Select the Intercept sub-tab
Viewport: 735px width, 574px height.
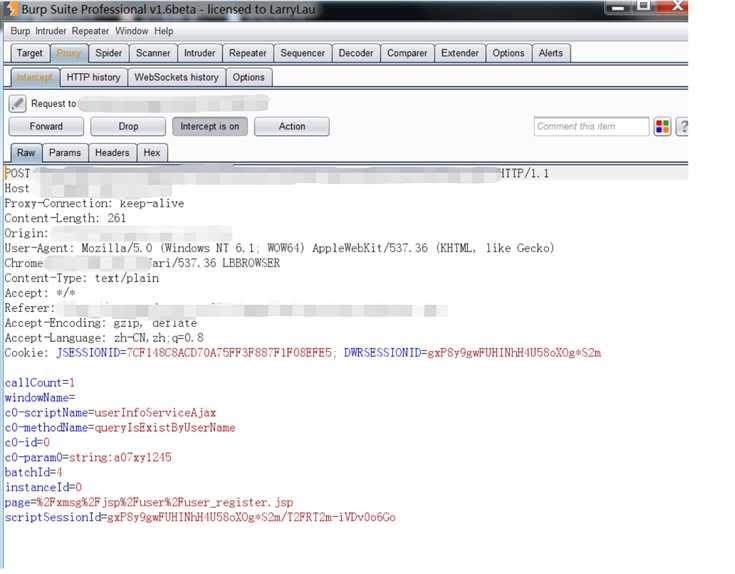35,77
